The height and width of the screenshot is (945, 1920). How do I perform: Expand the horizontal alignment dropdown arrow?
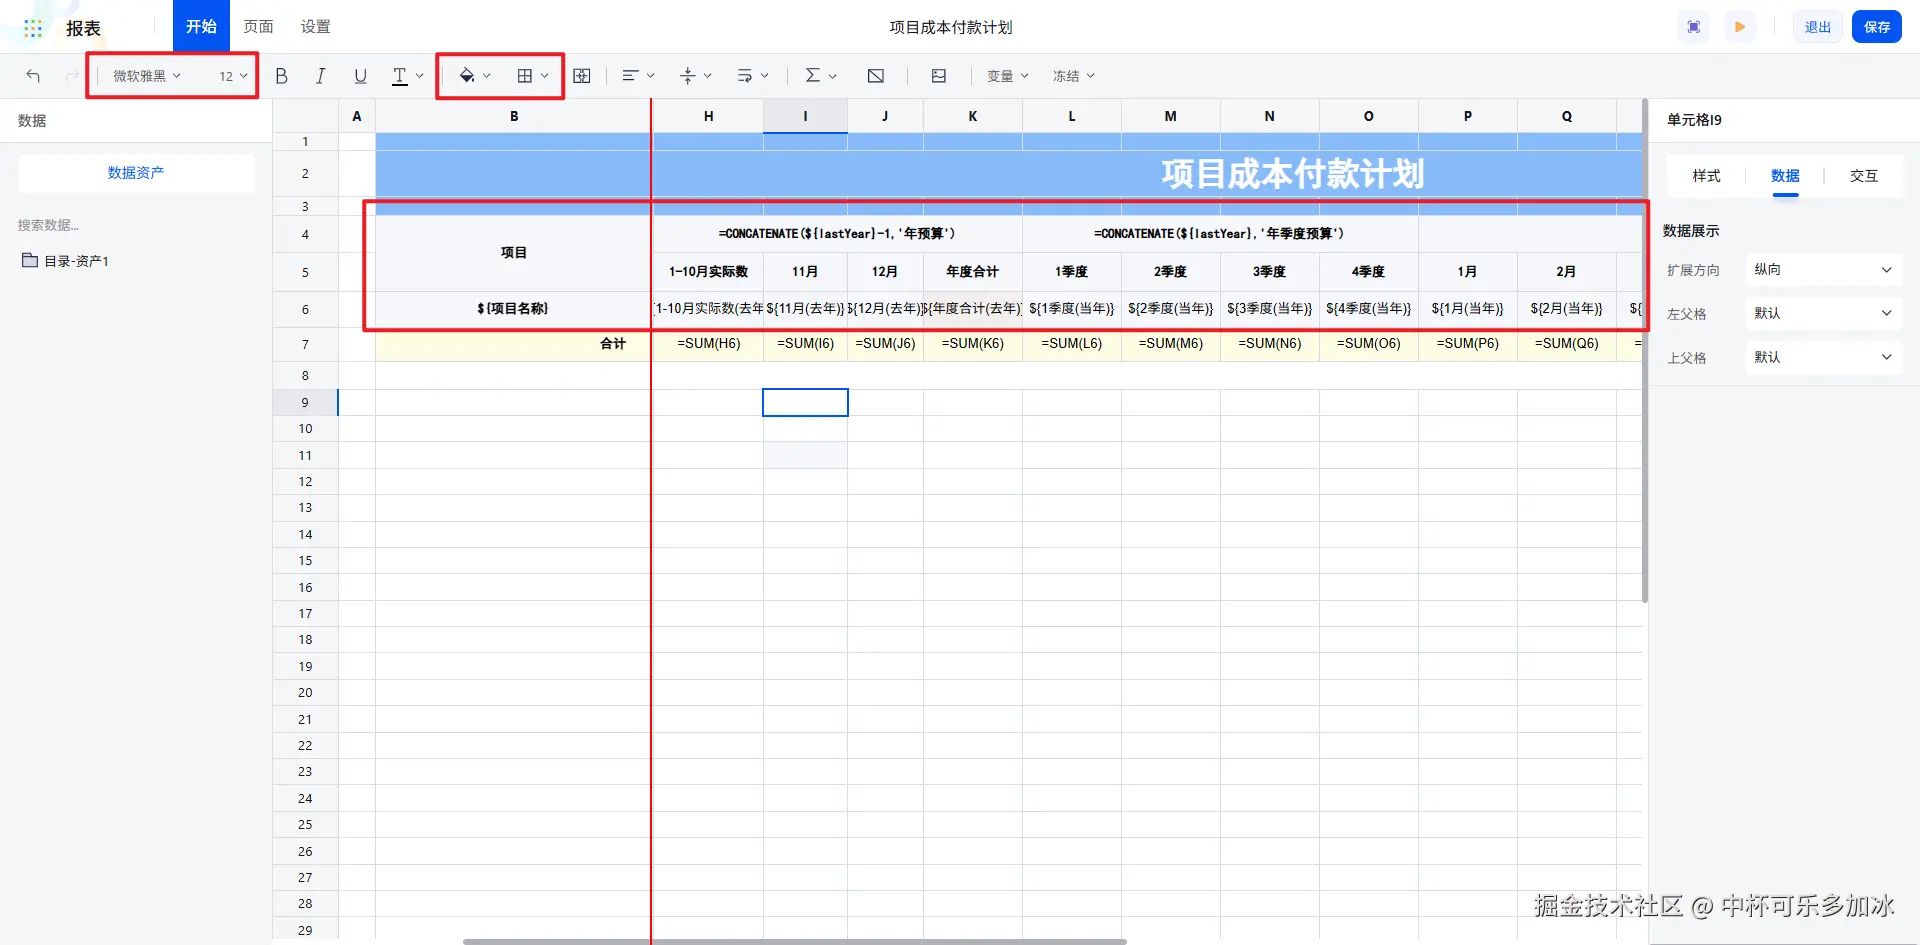pos(651,76)
